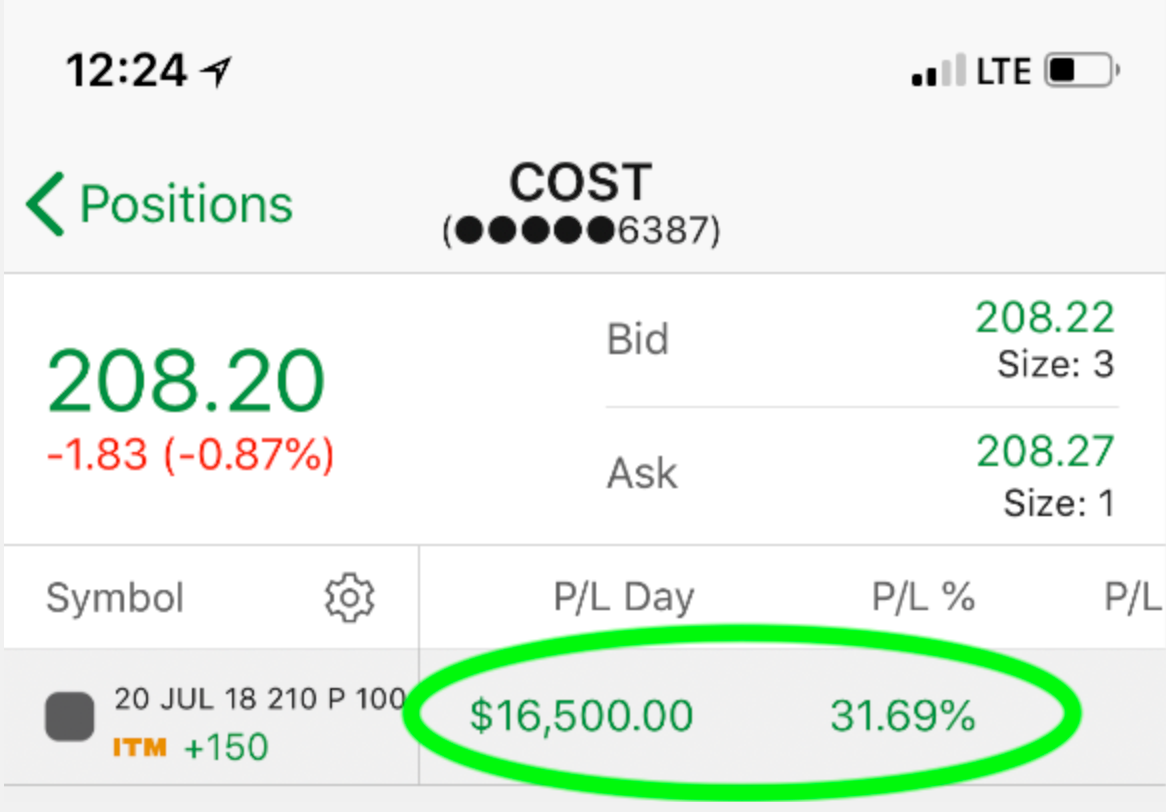This screenshot has width=1166, height=812.
Task: Tap the COST symbol title
Action: pos(581,182)
